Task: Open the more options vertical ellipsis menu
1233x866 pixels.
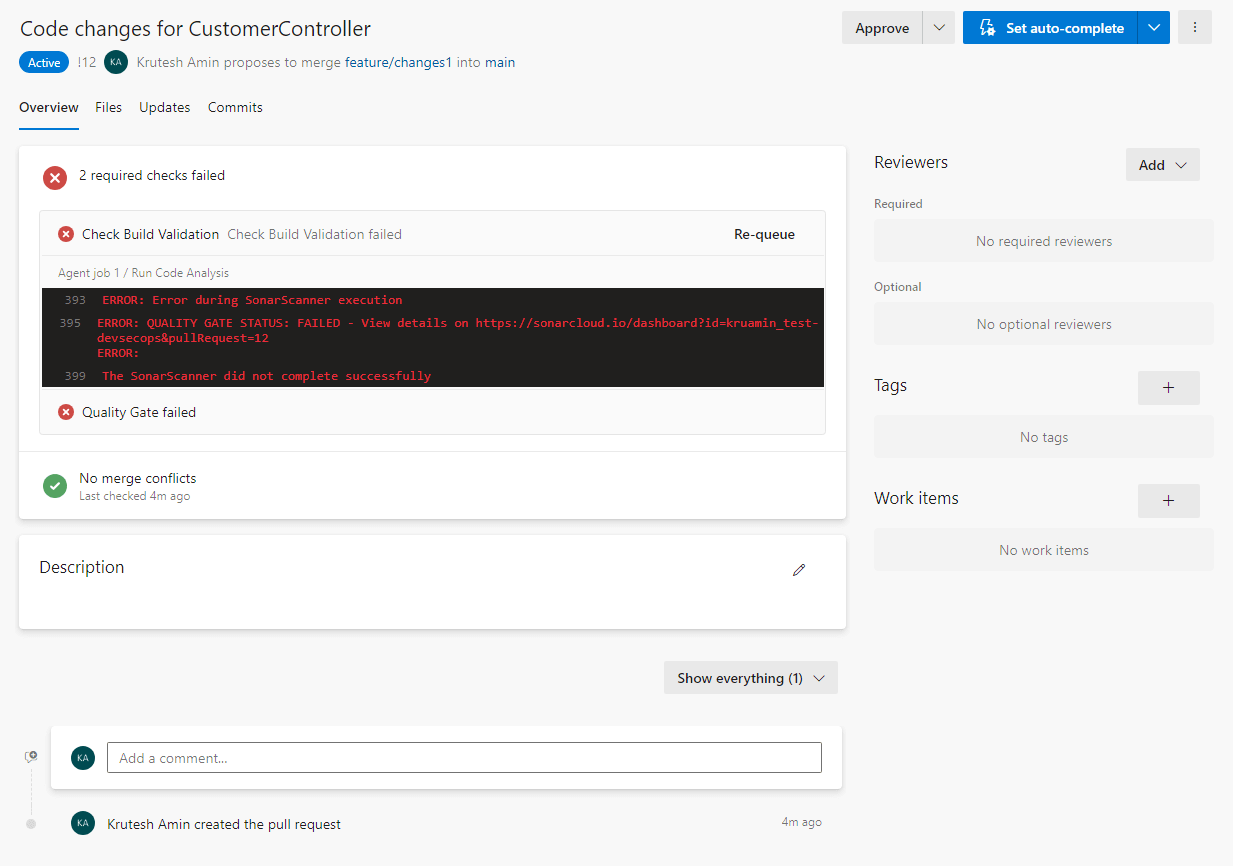Action: pos(1194,28)
